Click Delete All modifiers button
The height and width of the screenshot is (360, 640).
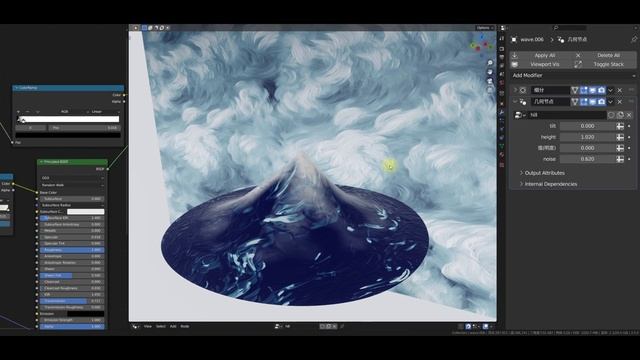pos(605,56)
